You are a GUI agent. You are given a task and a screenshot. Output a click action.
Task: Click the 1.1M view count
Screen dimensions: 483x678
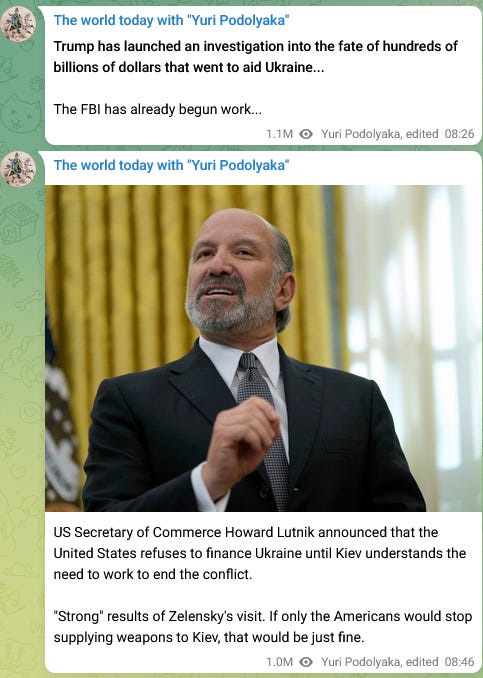[x=279, y=134]
